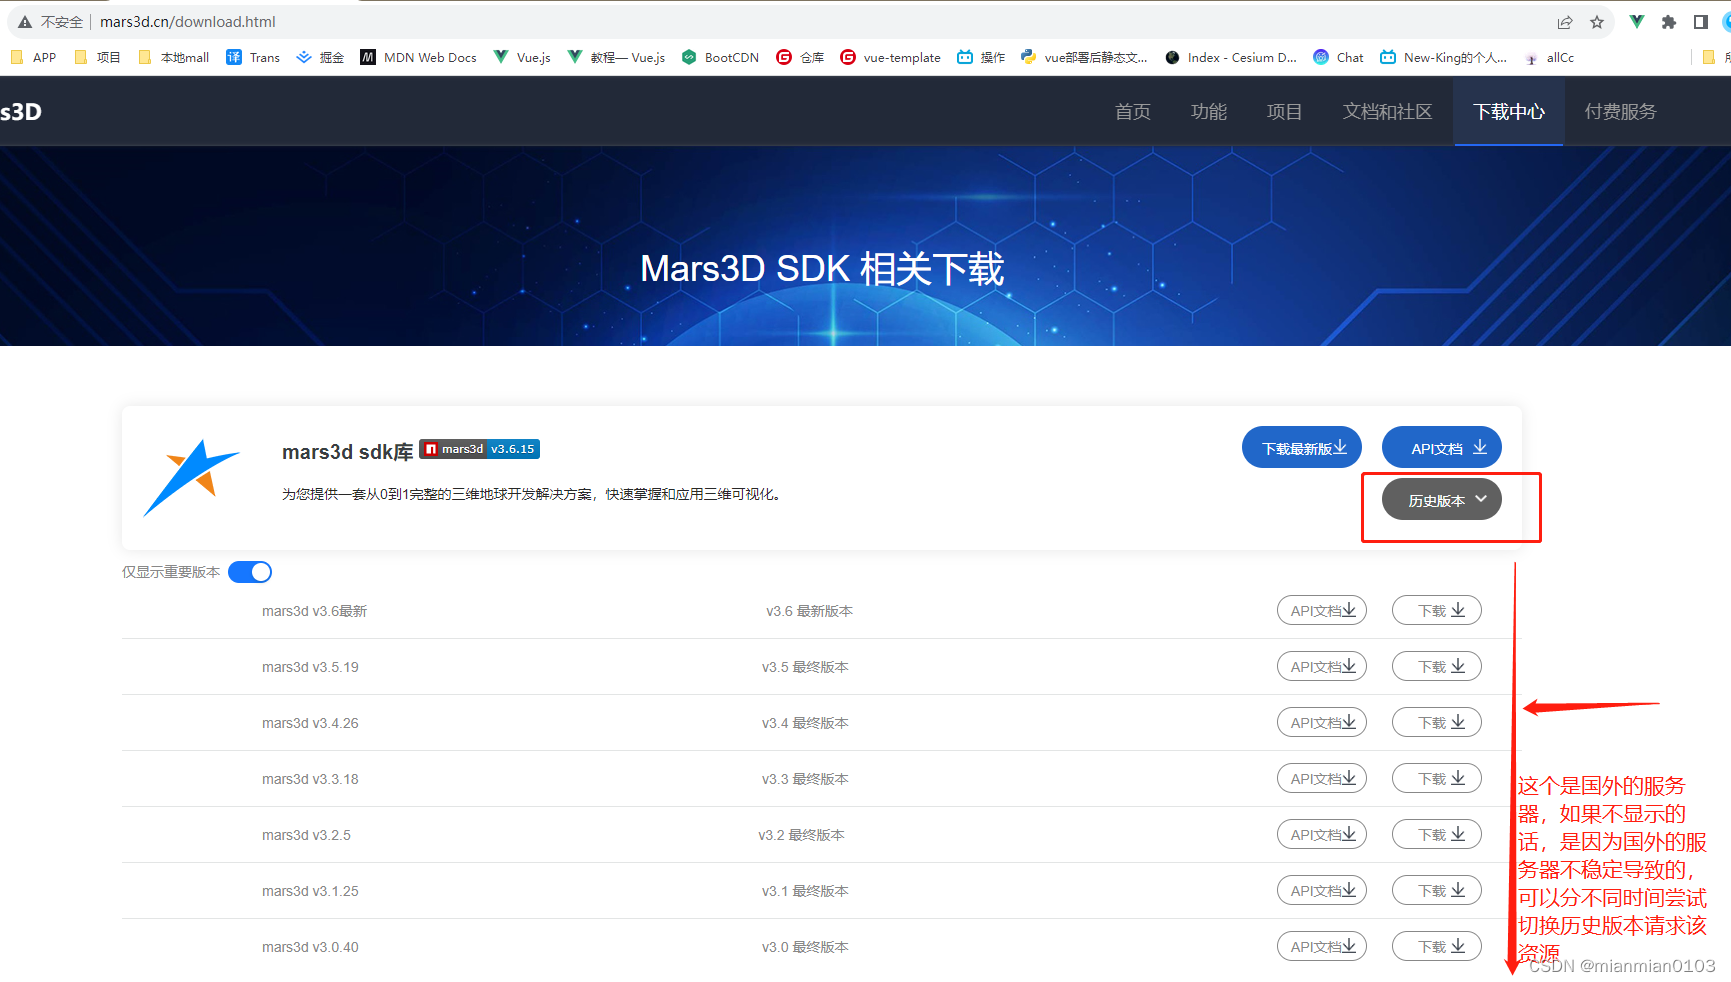Open the 操作 bookmark
Image resolution: width=1731 pixels, height=982 pixels.
point(981,58)
